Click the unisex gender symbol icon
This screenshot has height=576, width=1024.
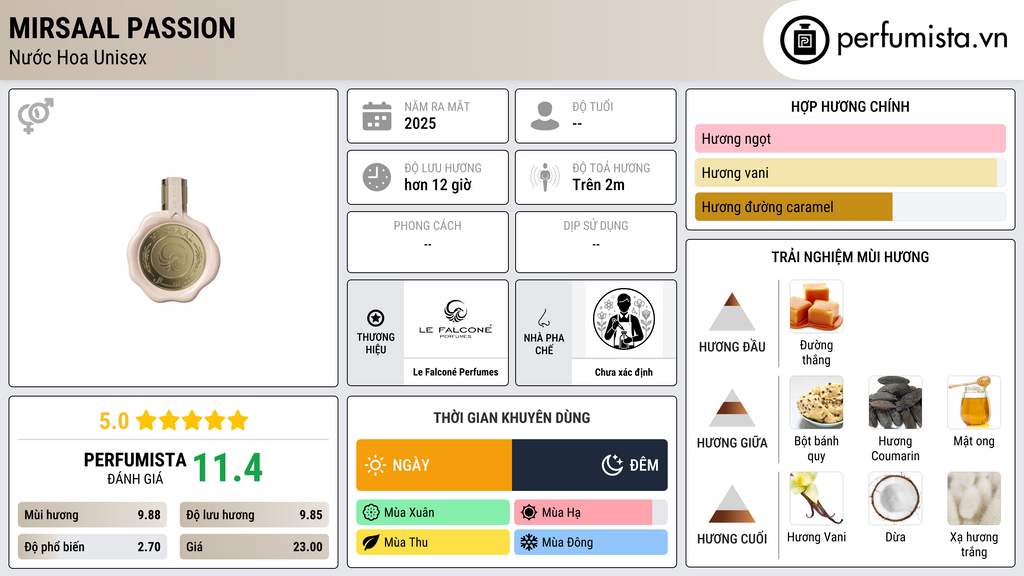(36, 116)
